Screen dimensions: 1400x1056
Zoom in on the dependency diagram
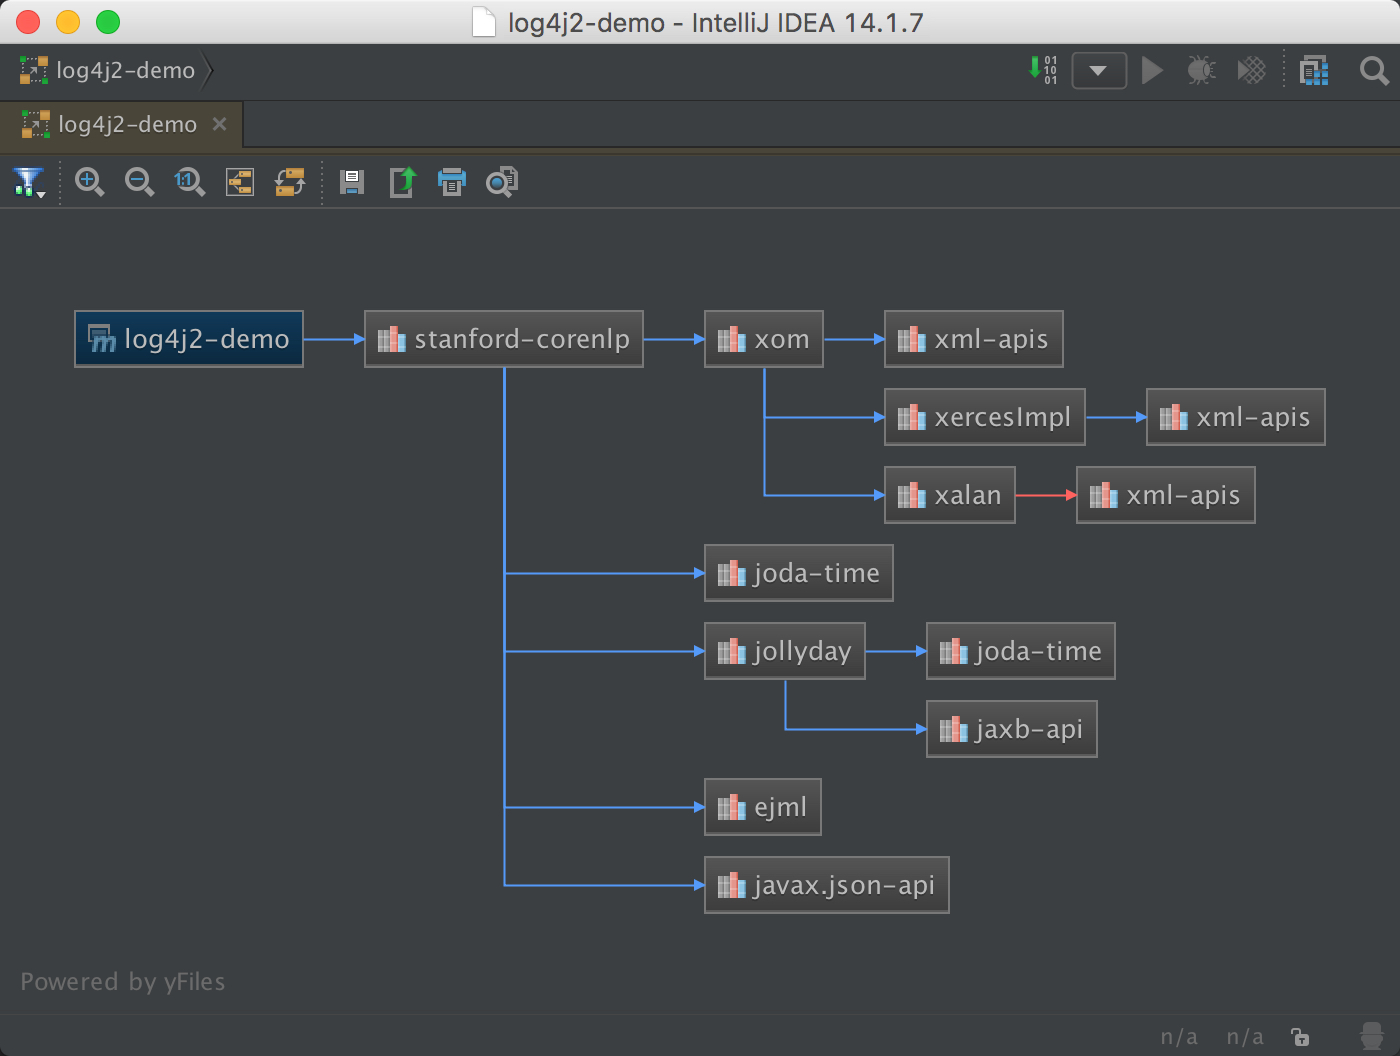point(89,182)
